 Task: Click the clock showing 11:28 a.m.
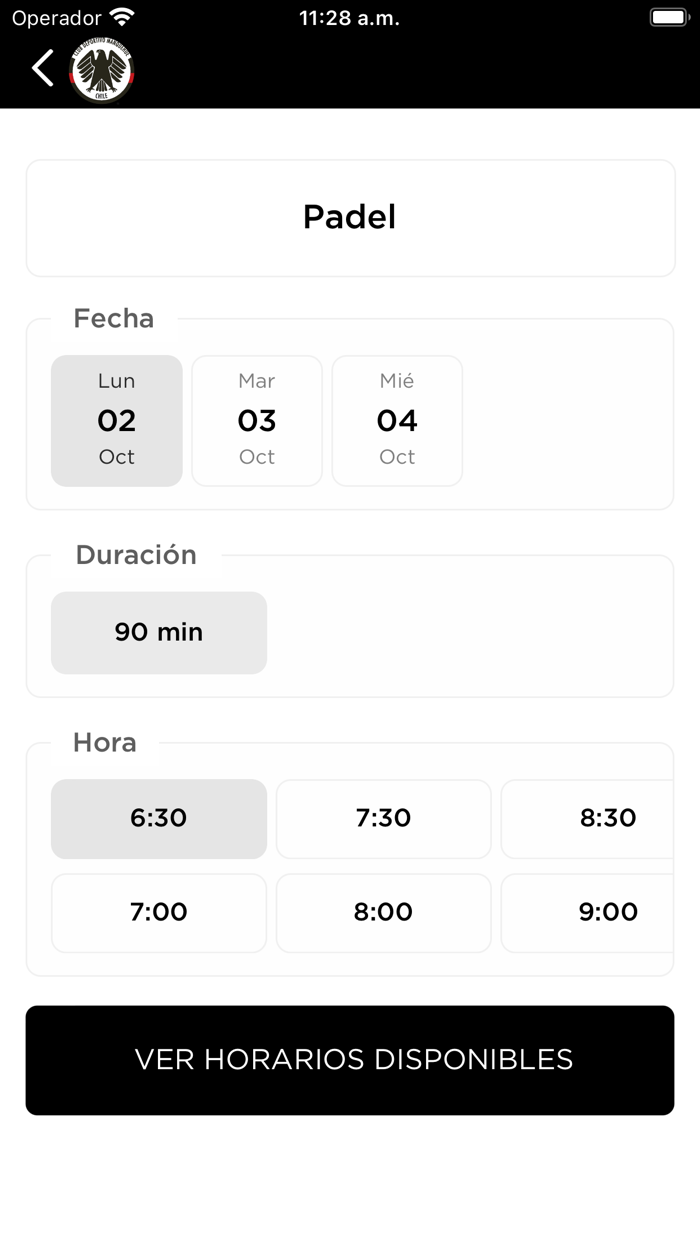tap(349, 17)
